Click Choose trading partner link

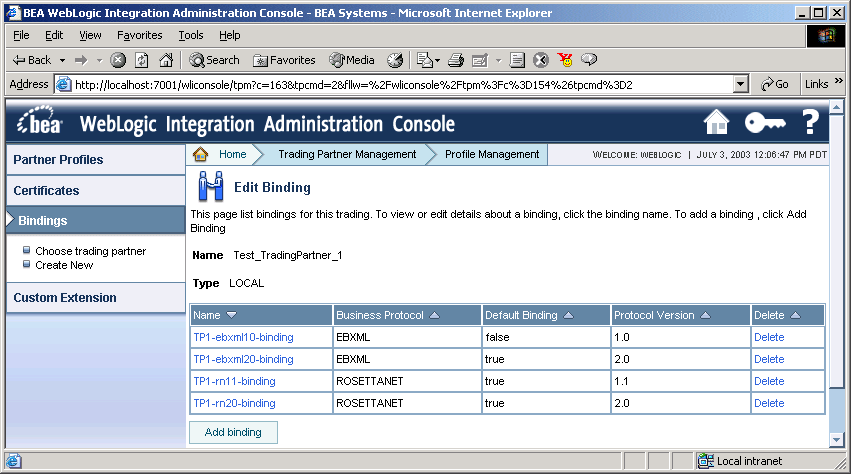91,251
